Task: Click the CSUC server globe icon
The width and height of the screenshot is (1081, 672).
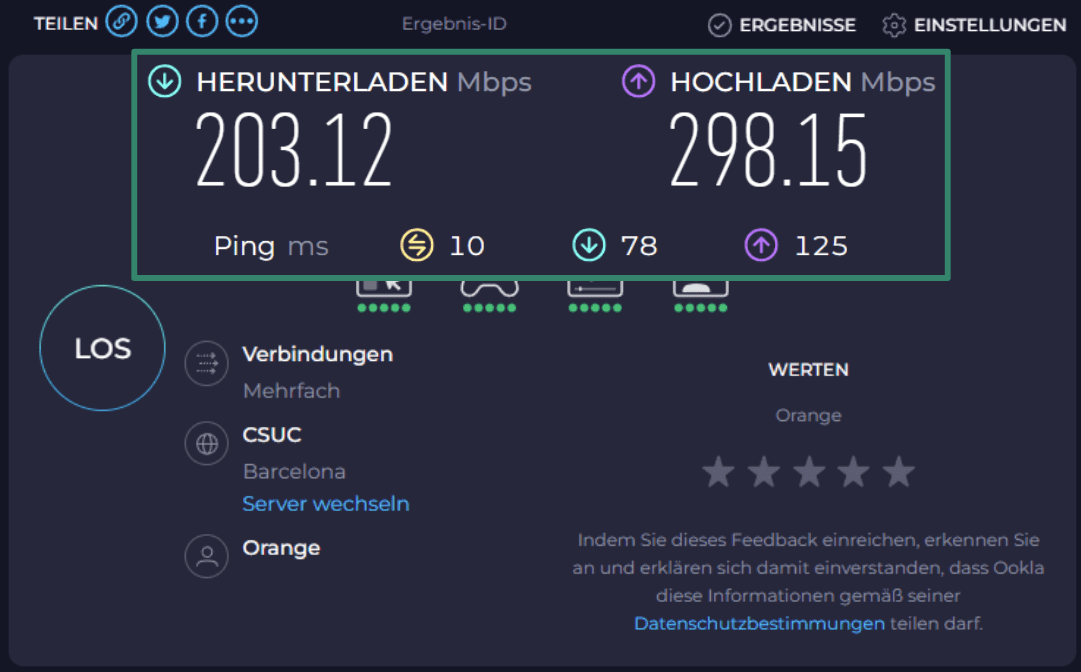Action: [206, 443]
